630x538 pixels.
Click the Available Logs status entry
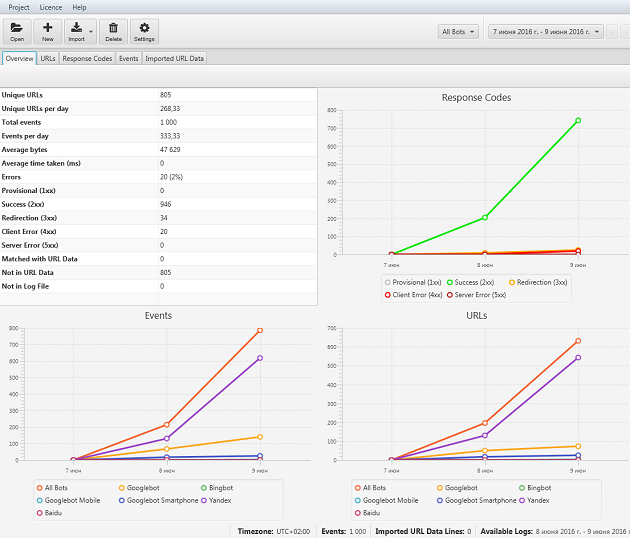[555, 531]
